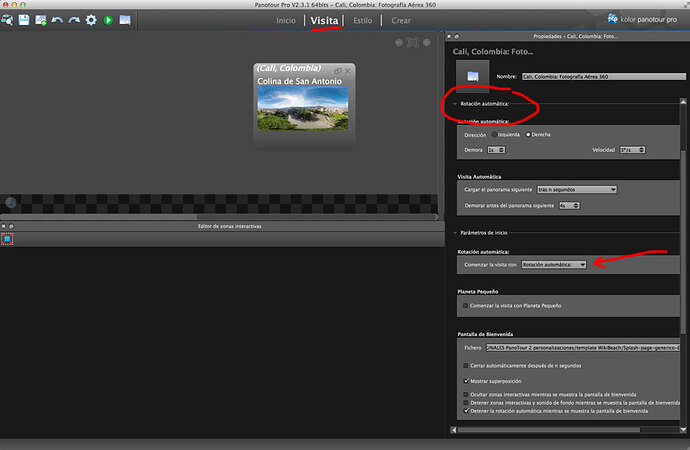Select Derecha rotation direction

[x=528, y=135]
